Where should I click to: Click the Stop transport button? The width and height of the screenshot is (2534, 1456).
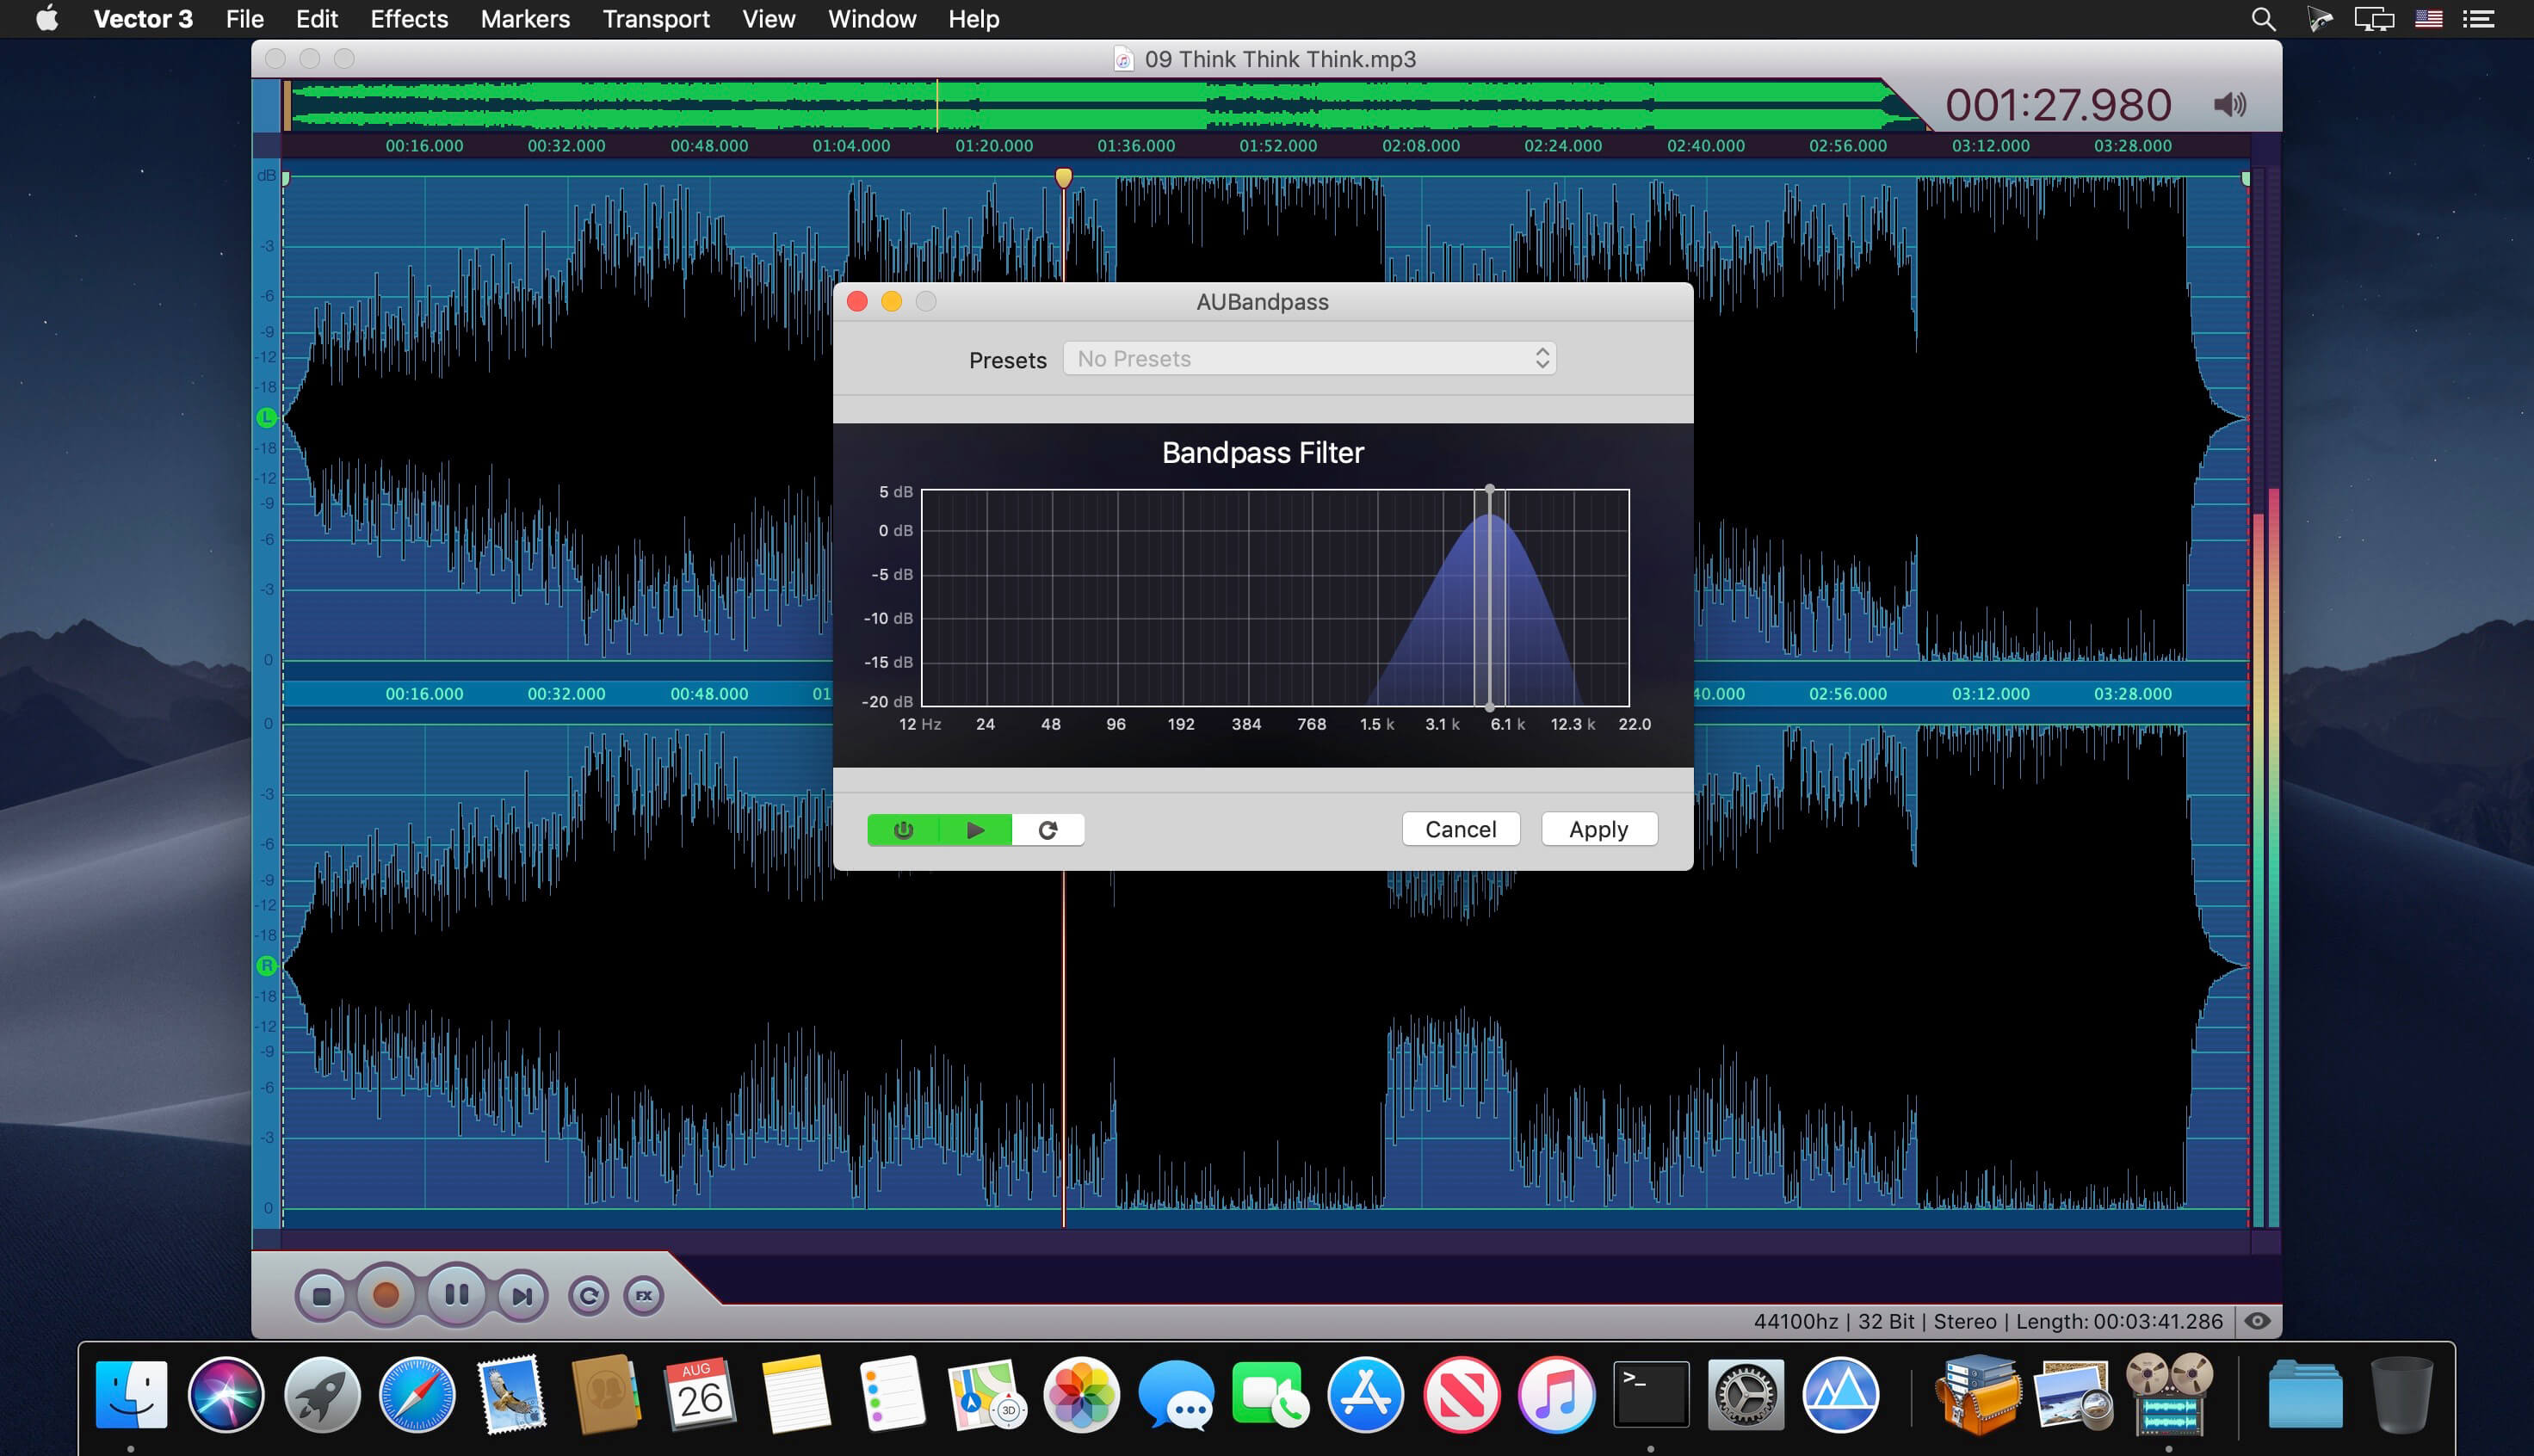[x=321, y=1296]
